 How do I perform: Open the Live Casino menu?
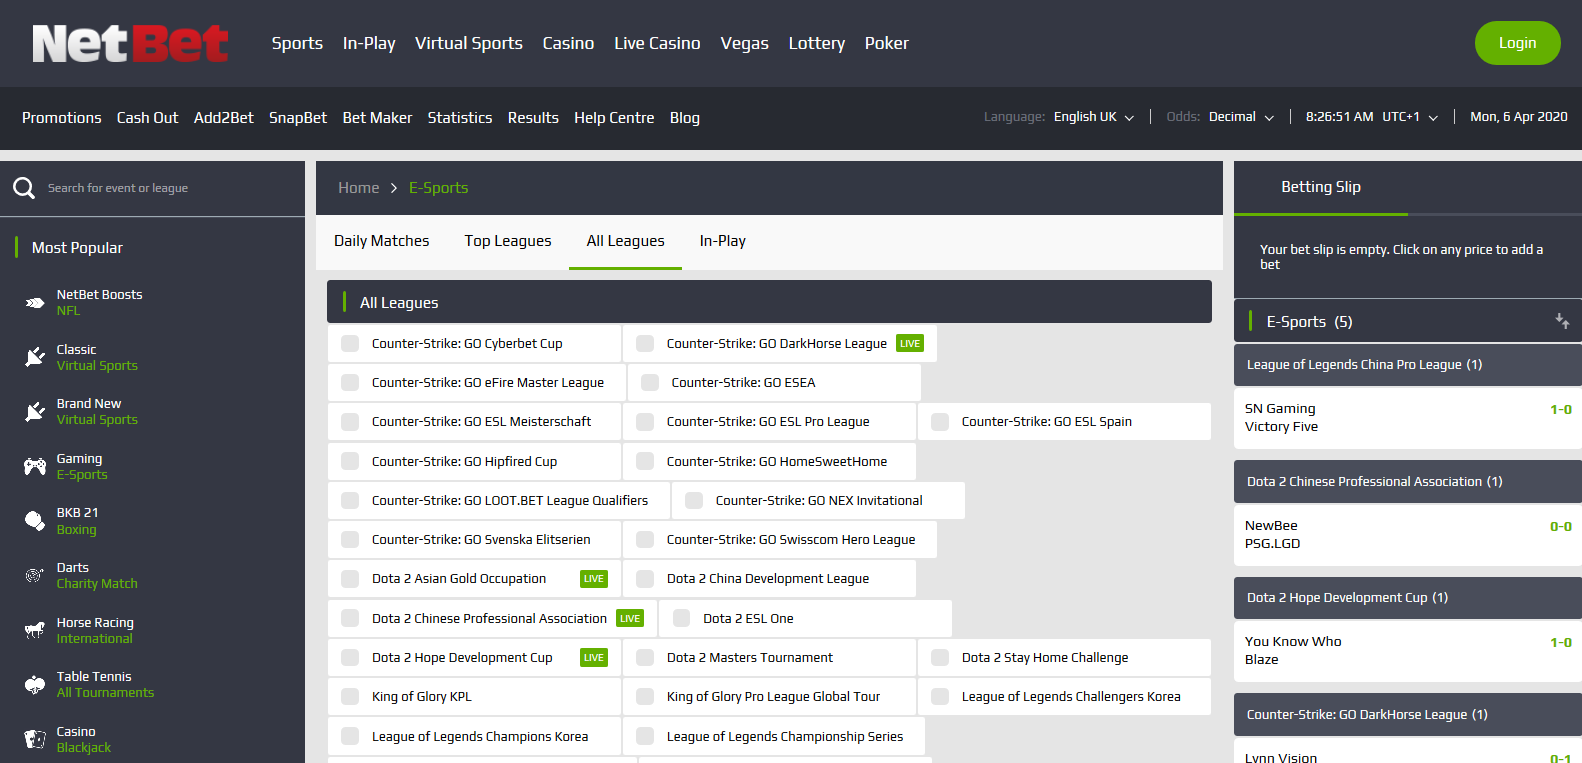657,43
